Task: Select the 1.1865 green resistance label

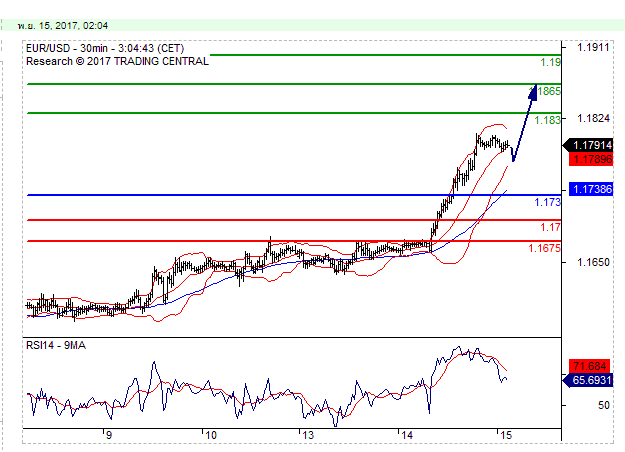Action: pos(549,91)
